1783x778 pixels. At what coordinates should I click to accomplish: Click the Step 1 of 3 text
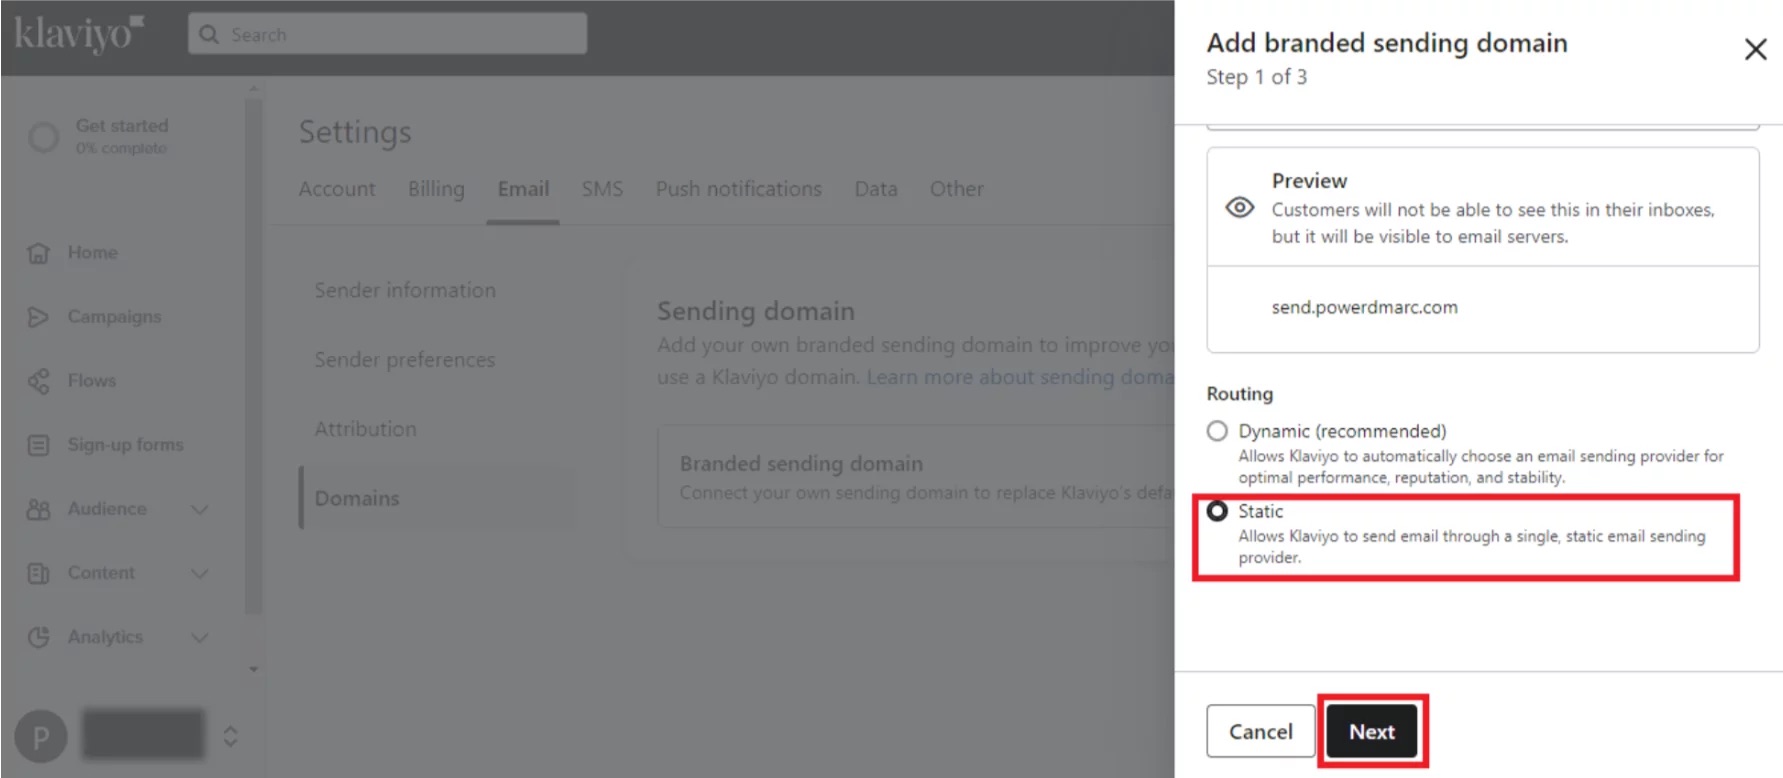click(x=1256, y=77)
